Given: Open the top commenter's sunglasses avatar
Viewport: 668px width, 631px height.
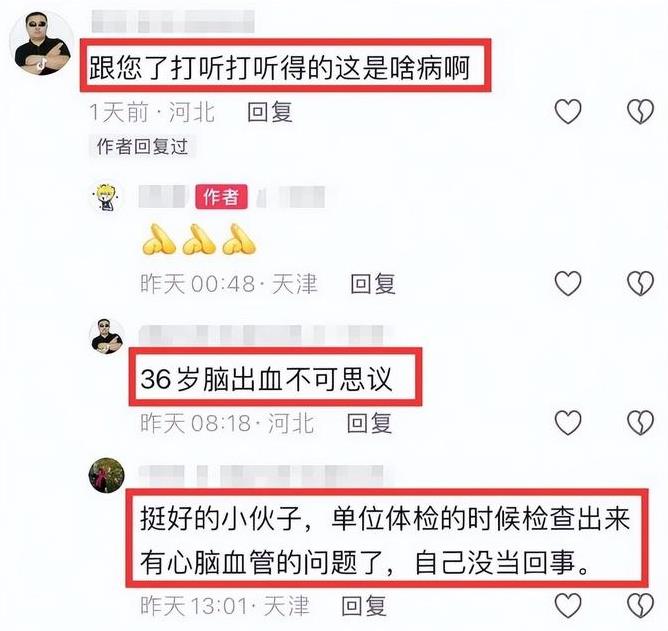Looking at the screenshot, I should pyautogui.click(x=42, y=43).
